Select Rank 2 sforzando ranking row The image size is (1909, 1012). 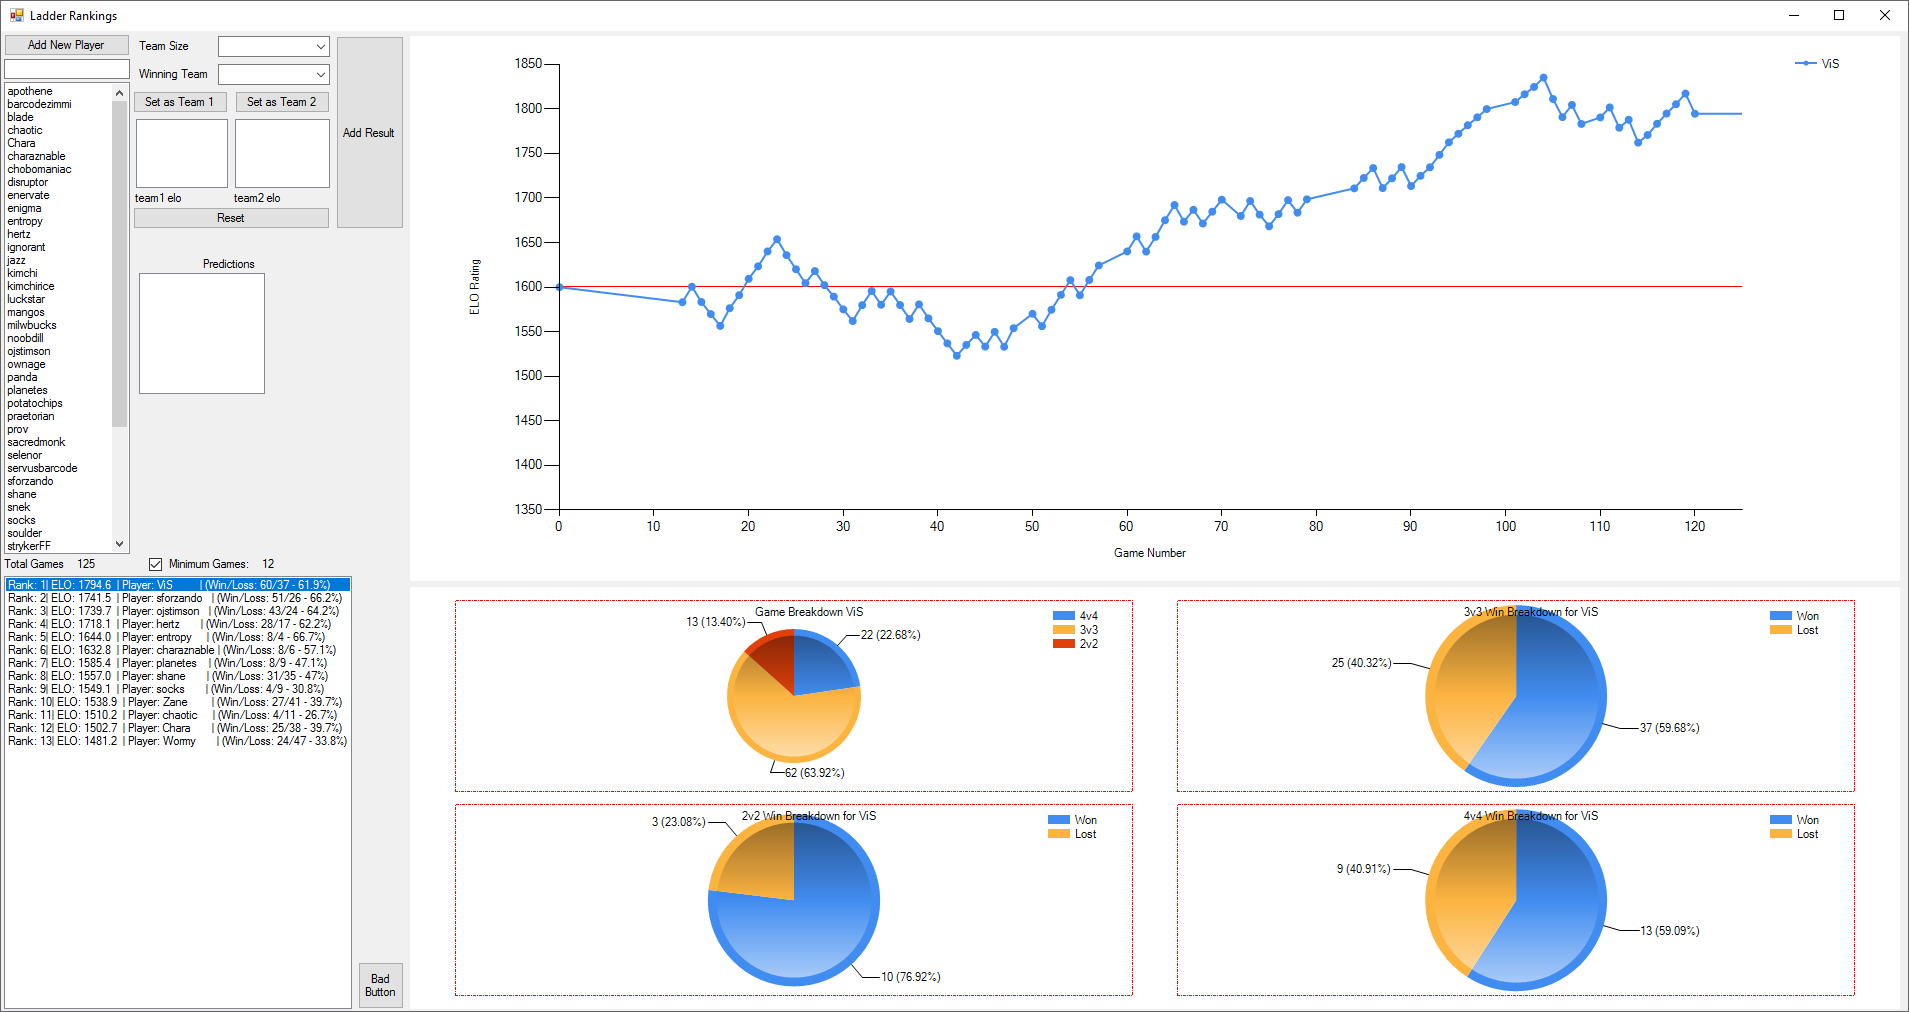click(x=178, y=598)
